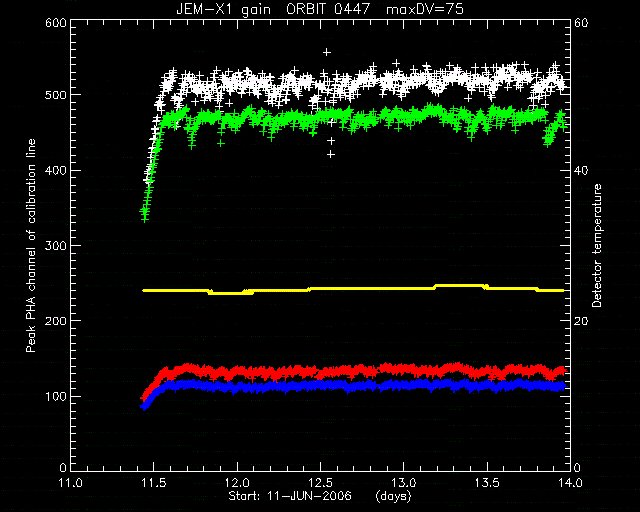The width and height of the screenshot is (640, 512).
Task: Click the Detector temperature axis label
Action: tap(596, 245)
